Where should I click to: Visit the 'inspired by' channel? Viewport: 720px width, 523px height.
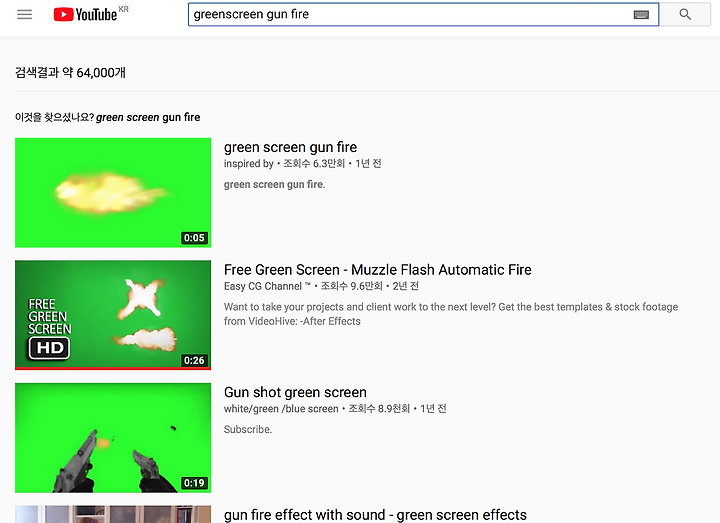(x=248, y=163)
